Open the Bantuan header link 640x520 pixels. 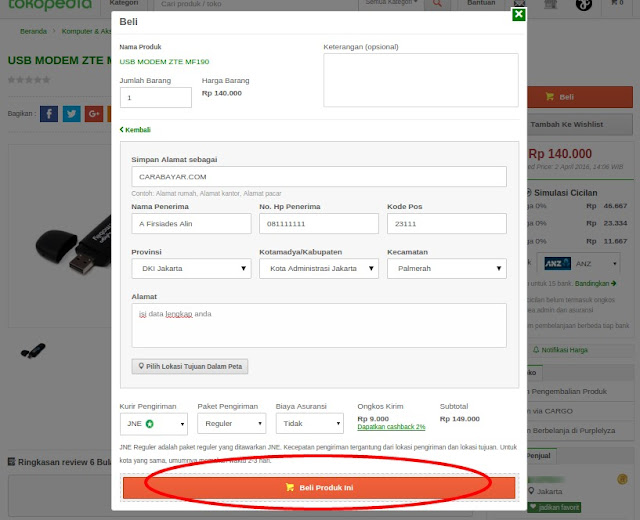click(x=481, y=3)
